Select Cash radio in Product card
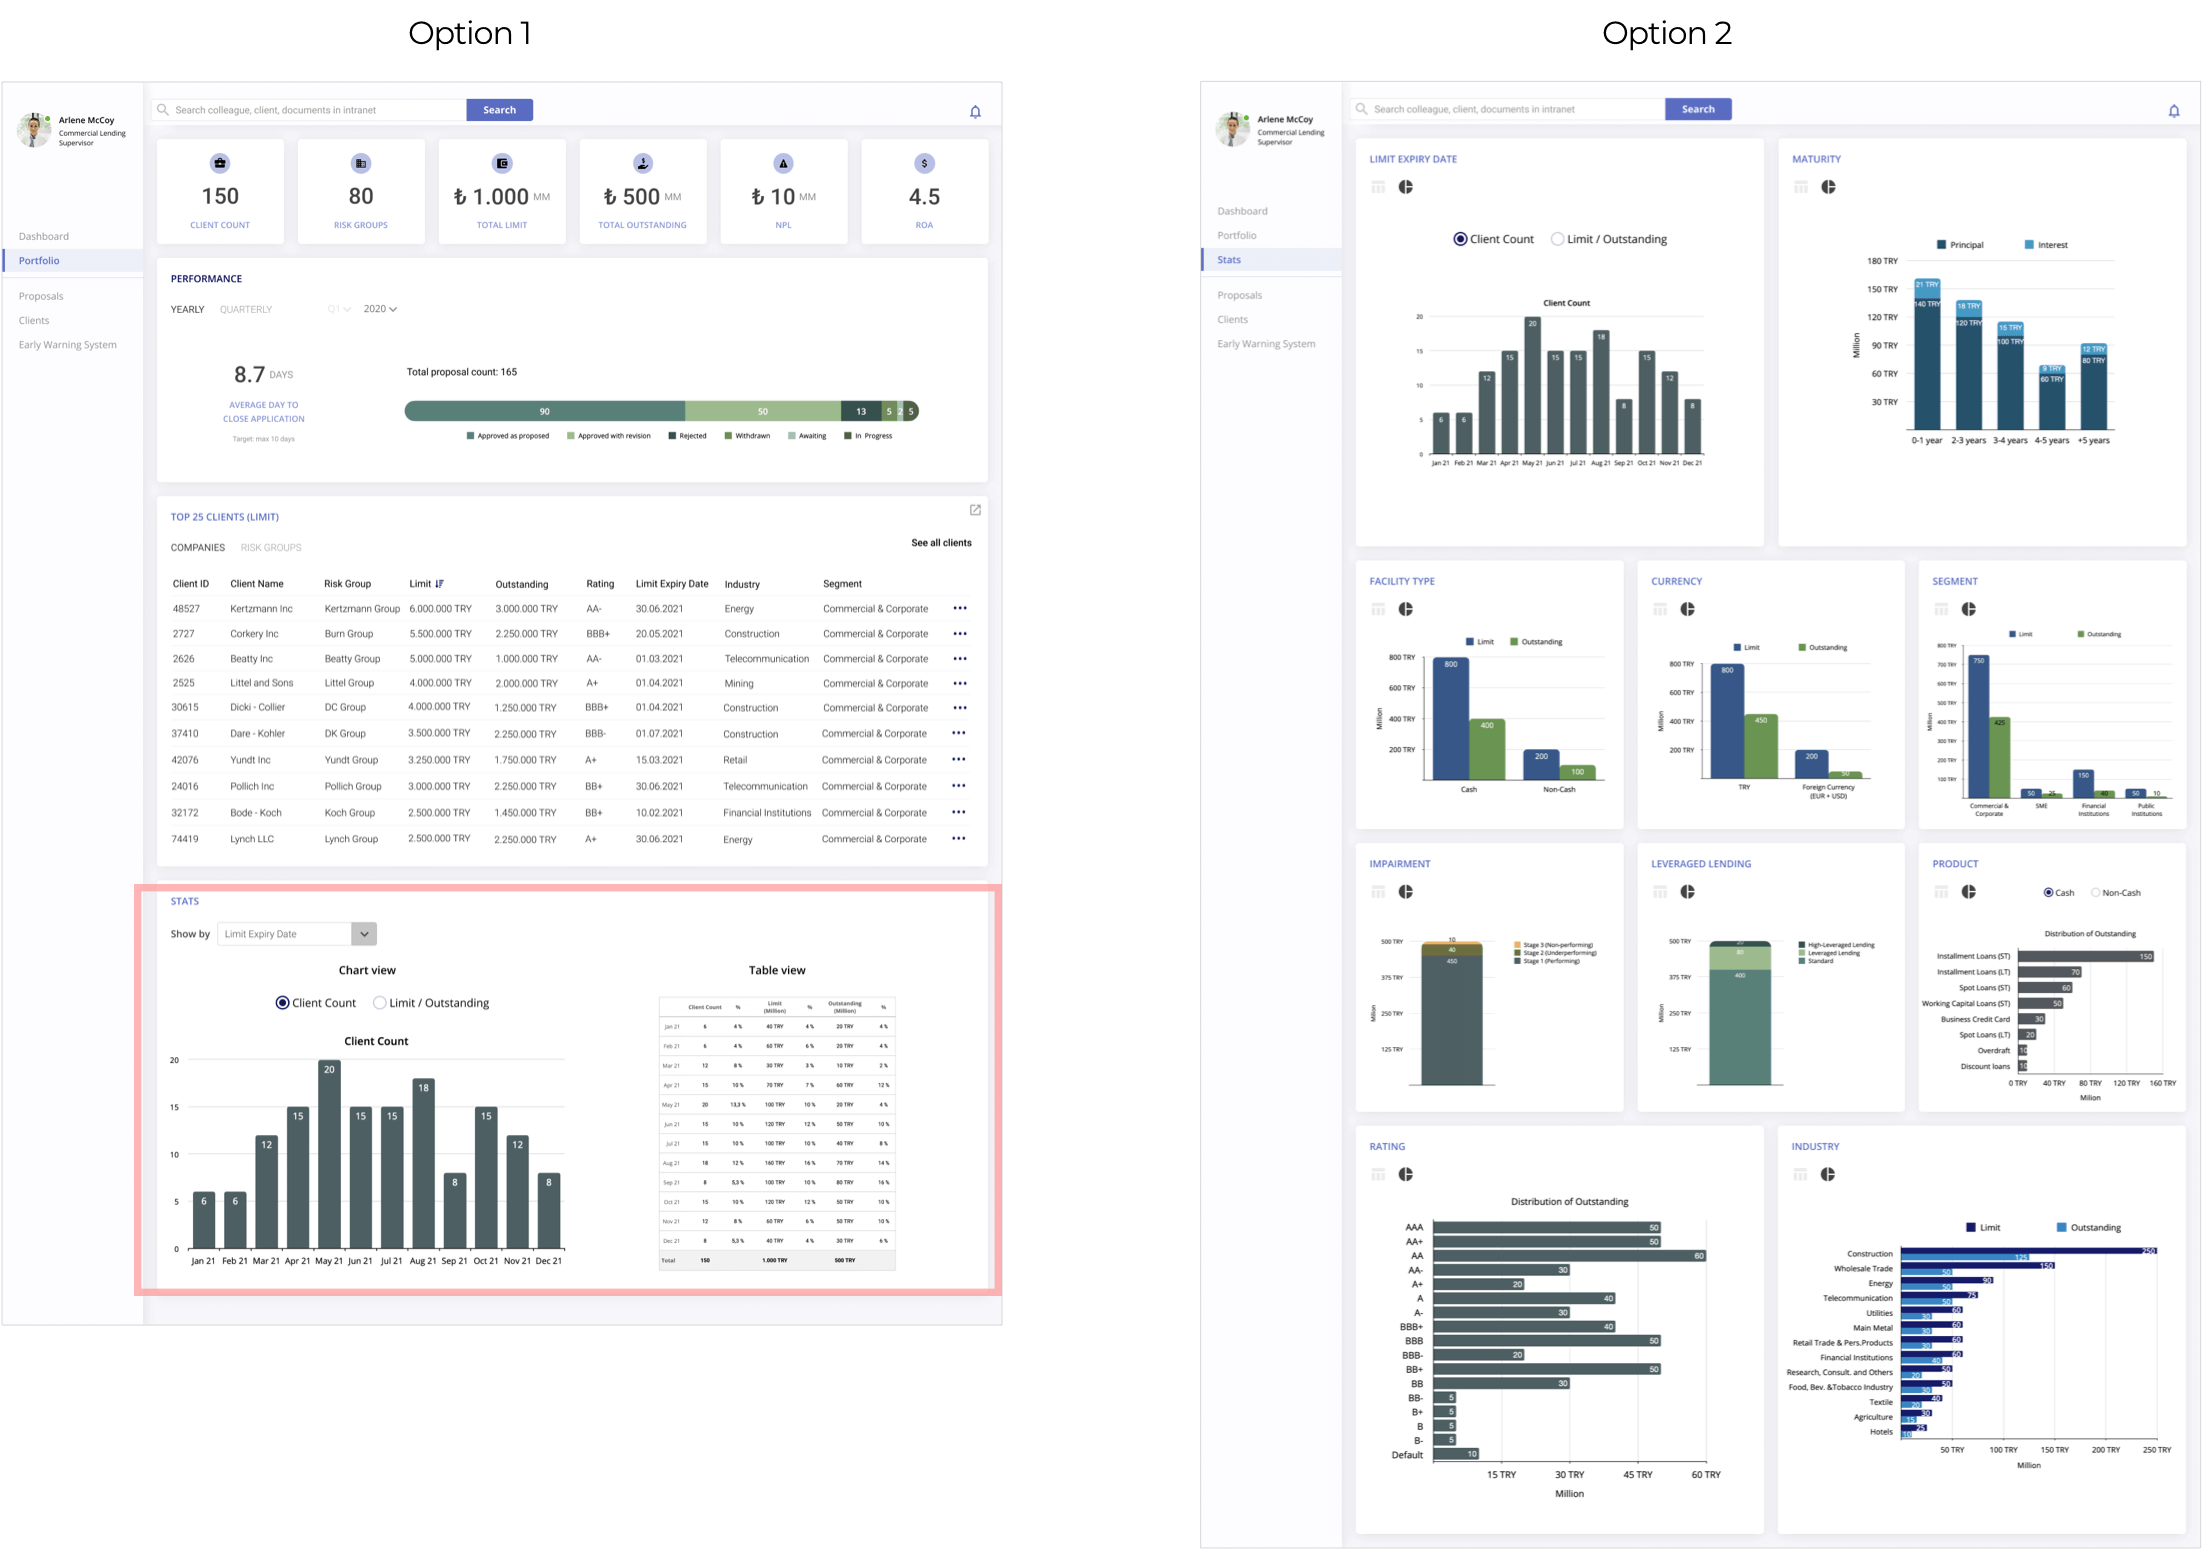This screenshot has width=2202, height=1550. click(x=2048, y=893)
